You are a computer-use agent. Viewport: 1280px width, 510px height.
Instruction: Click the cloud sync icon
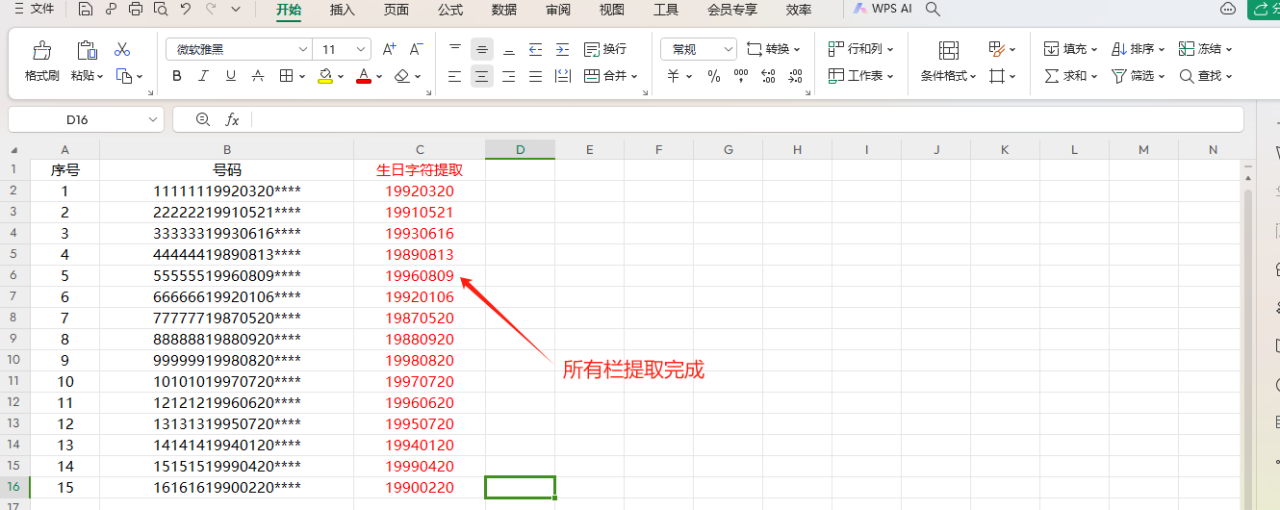coord(1228,9)
